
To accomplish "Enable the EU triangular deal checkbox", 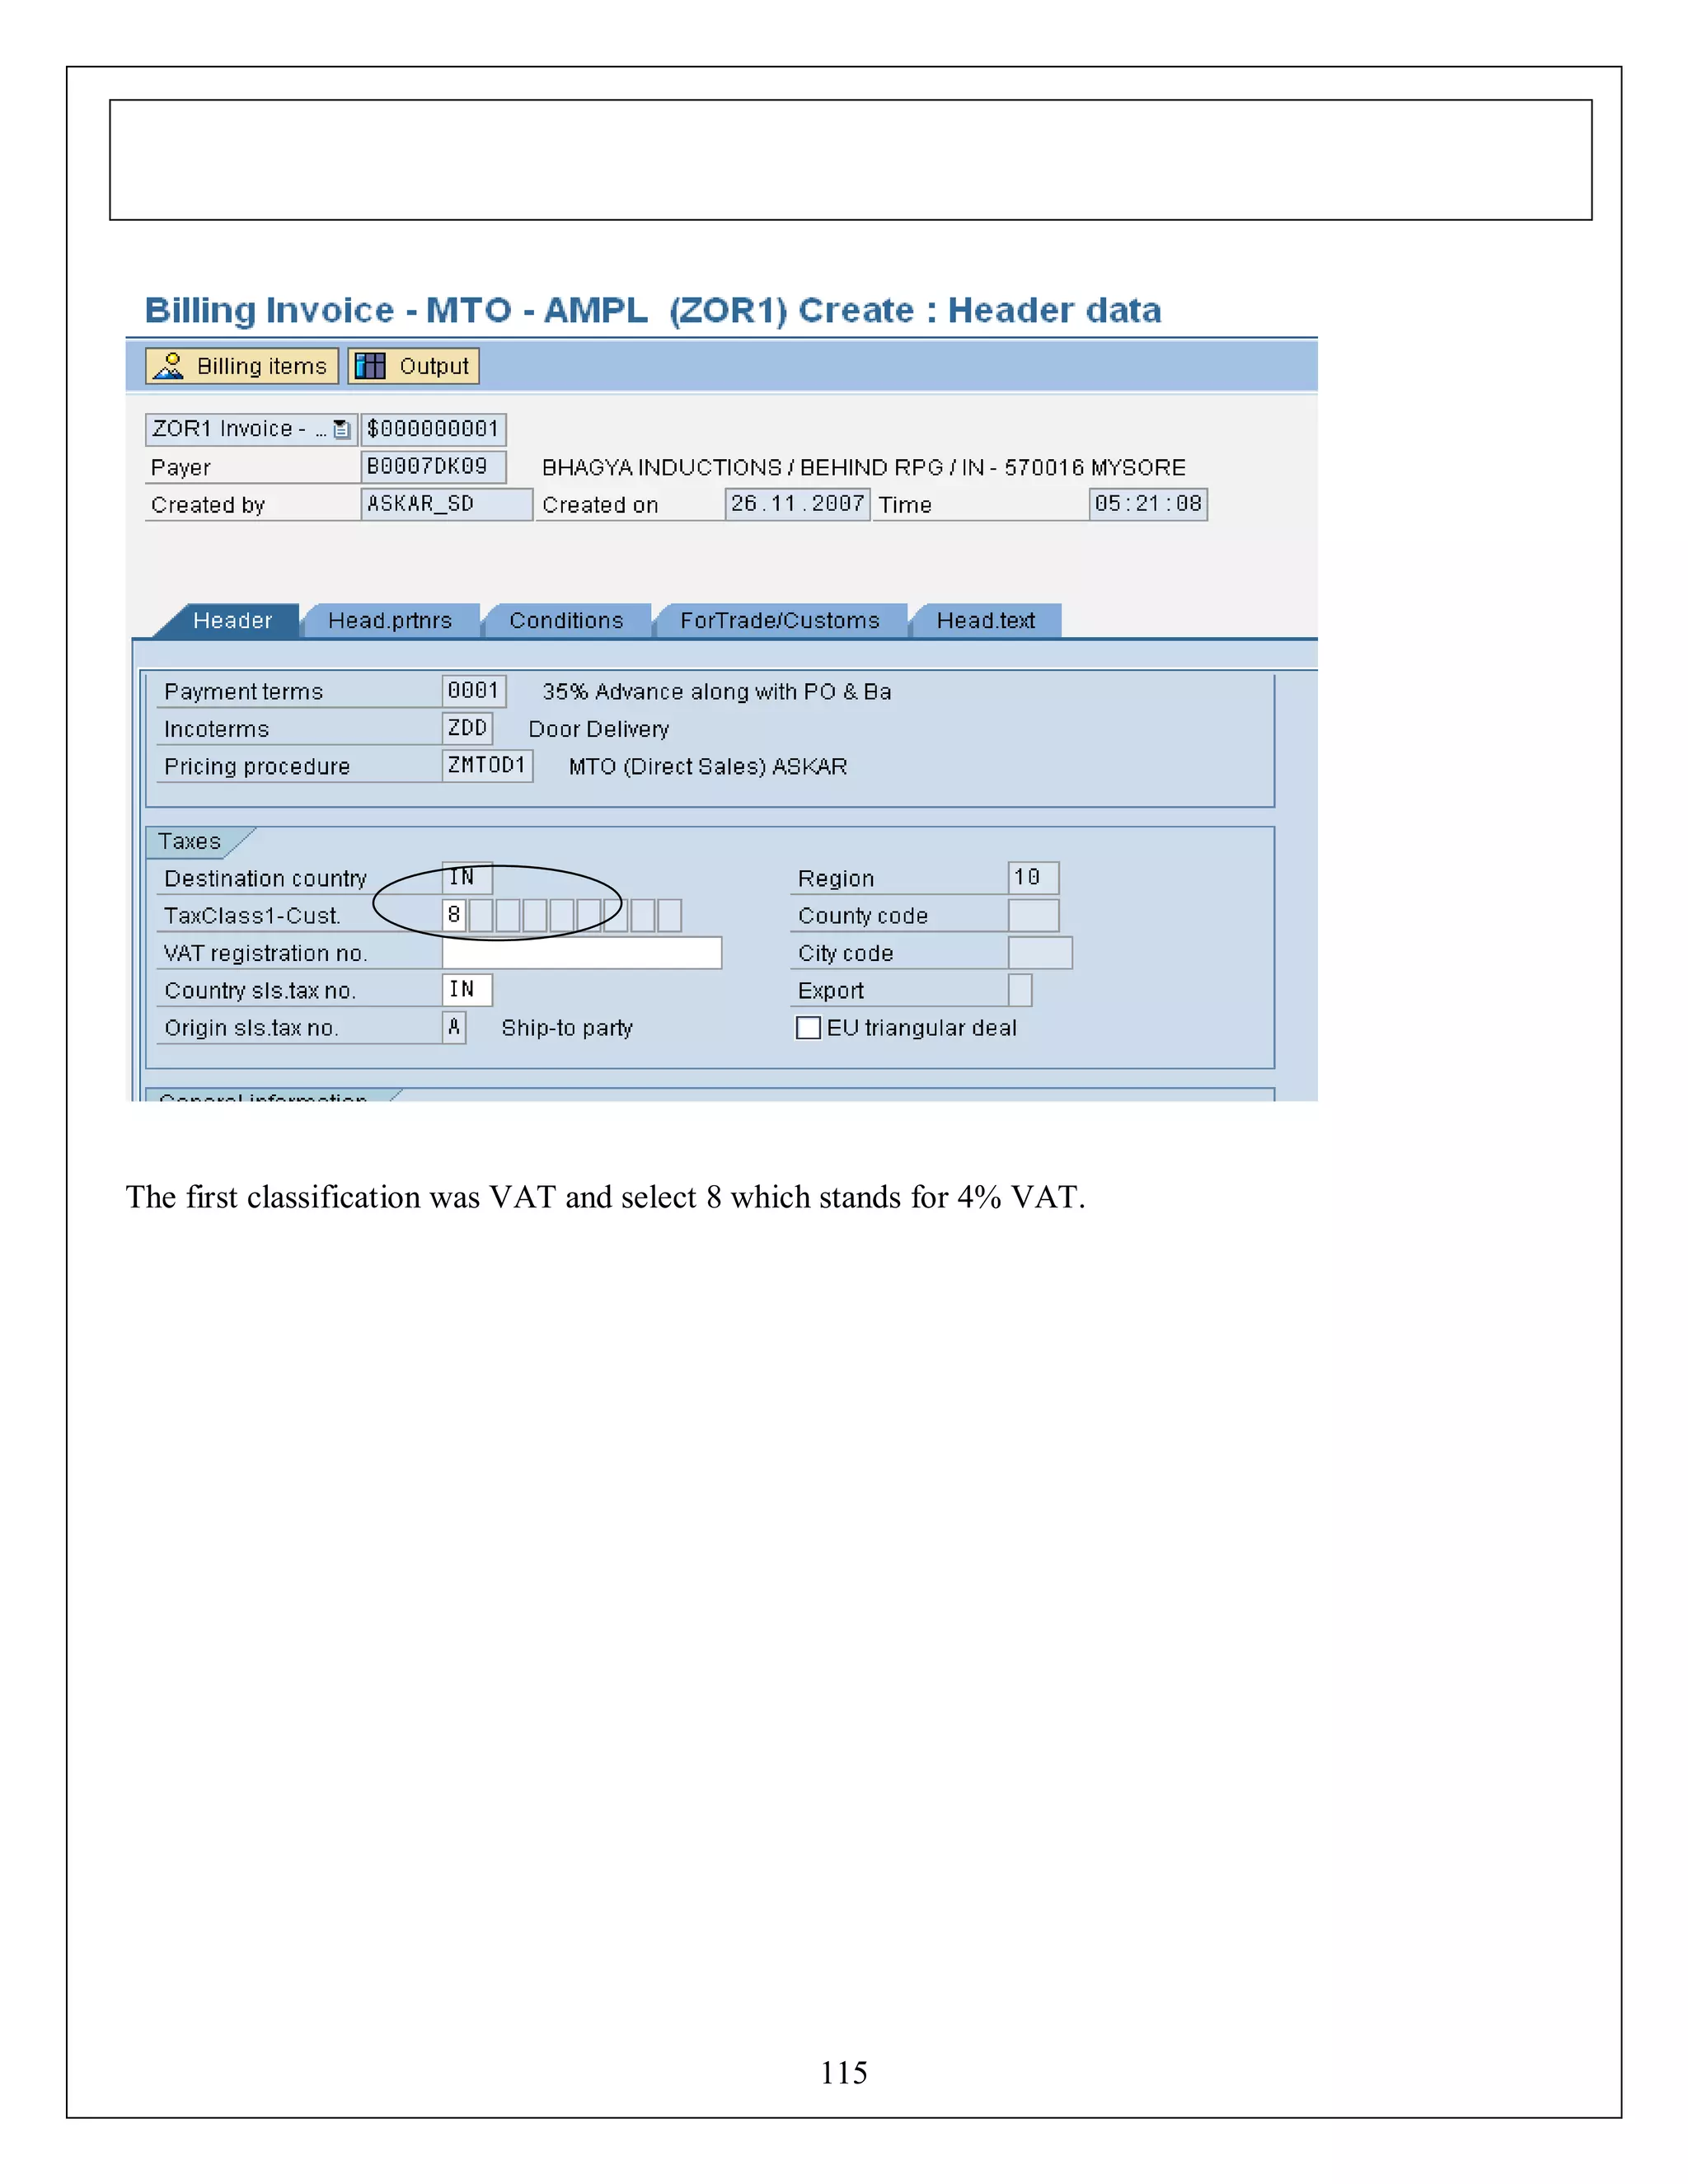I will tap(808, 1028).
